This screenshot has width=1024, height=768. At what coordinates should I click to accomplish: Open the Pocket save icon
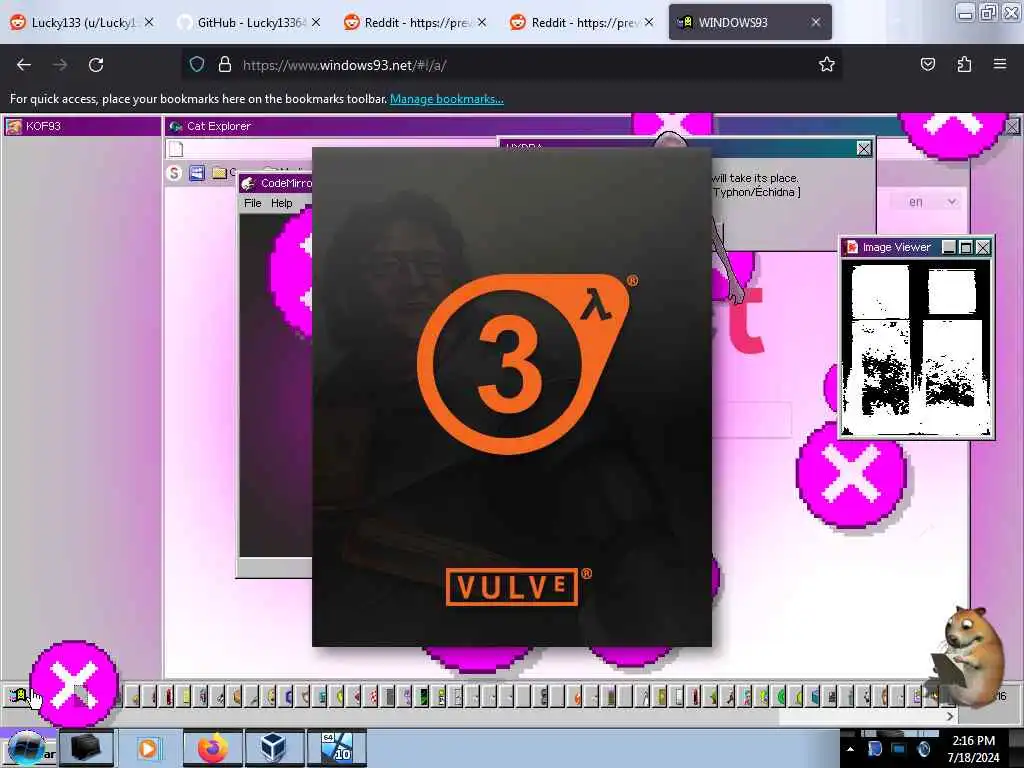927,64
